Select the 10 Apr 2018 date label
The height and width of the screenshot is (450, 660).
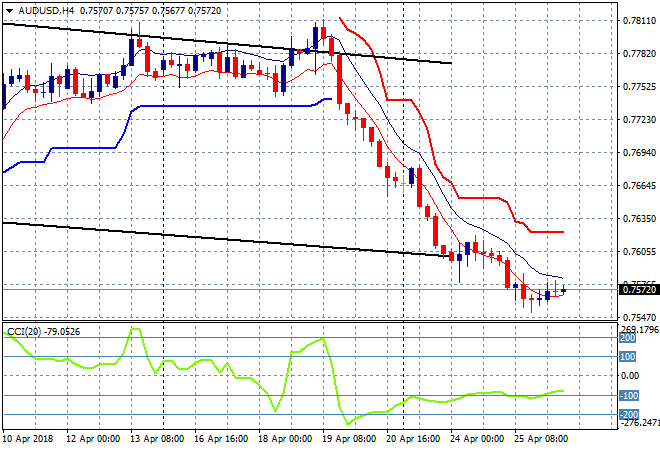(x=28, y=439)
